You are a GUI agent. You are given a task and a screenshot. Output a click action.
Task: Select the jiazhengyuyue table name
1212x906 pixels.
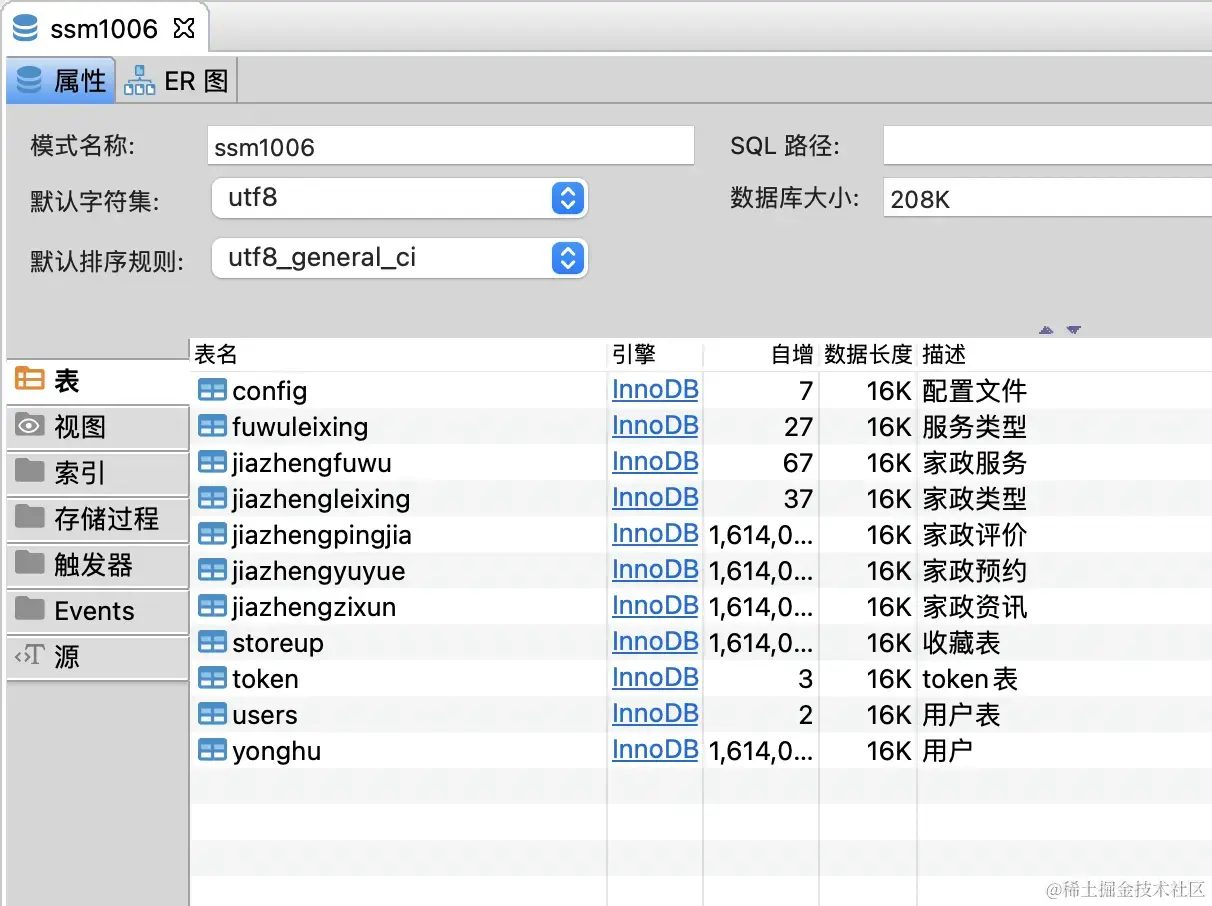tap(319, 572)
